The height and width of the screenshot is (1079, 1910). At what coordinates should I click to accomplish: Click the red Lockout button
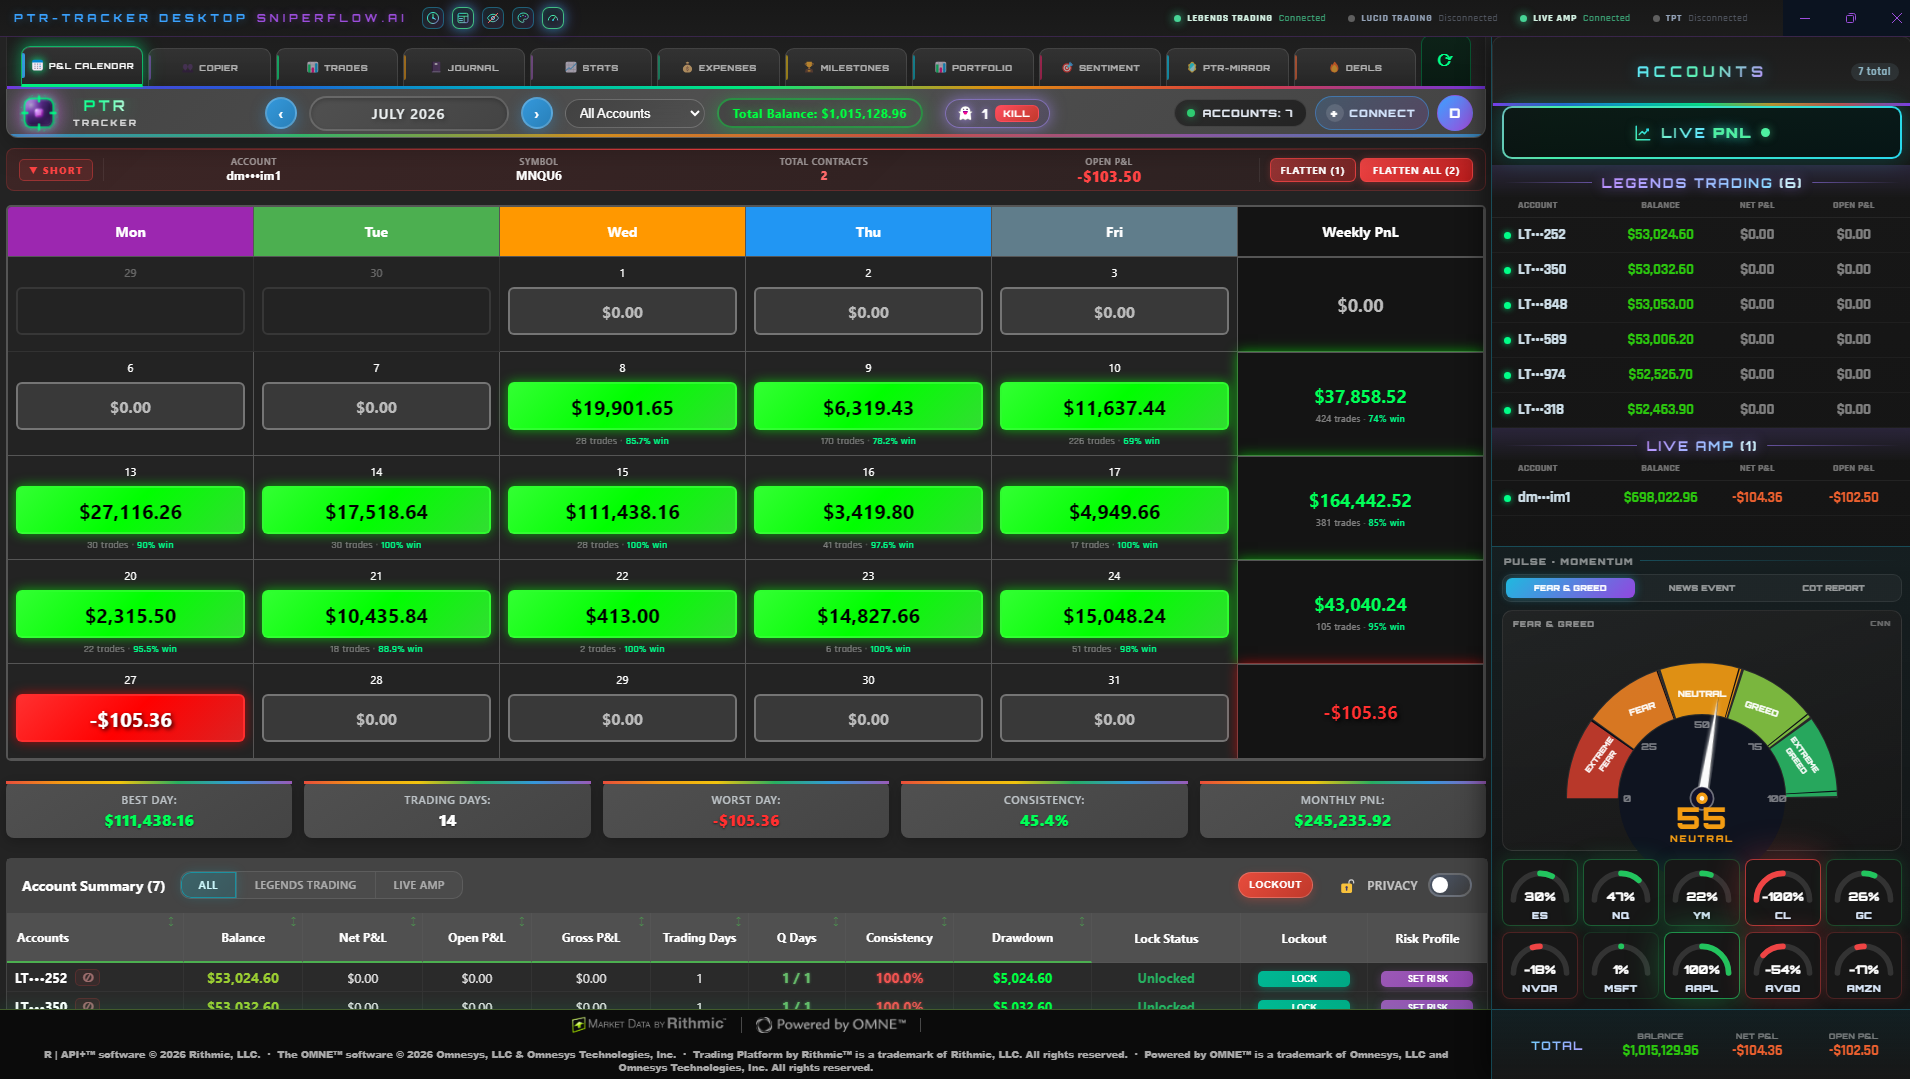pos(1275,885)
